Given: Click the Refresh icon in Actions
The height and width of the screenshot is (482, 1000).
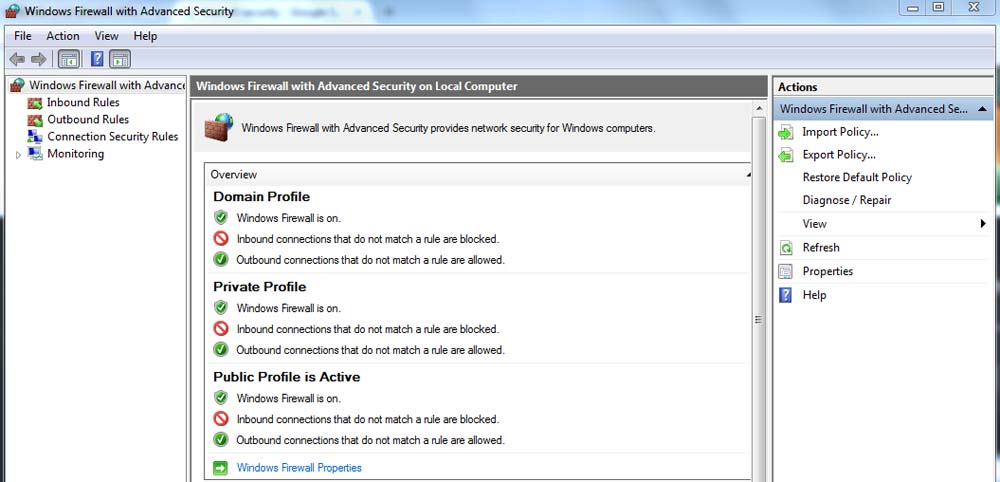Looking at the screenshot, I should click(786, 248).
